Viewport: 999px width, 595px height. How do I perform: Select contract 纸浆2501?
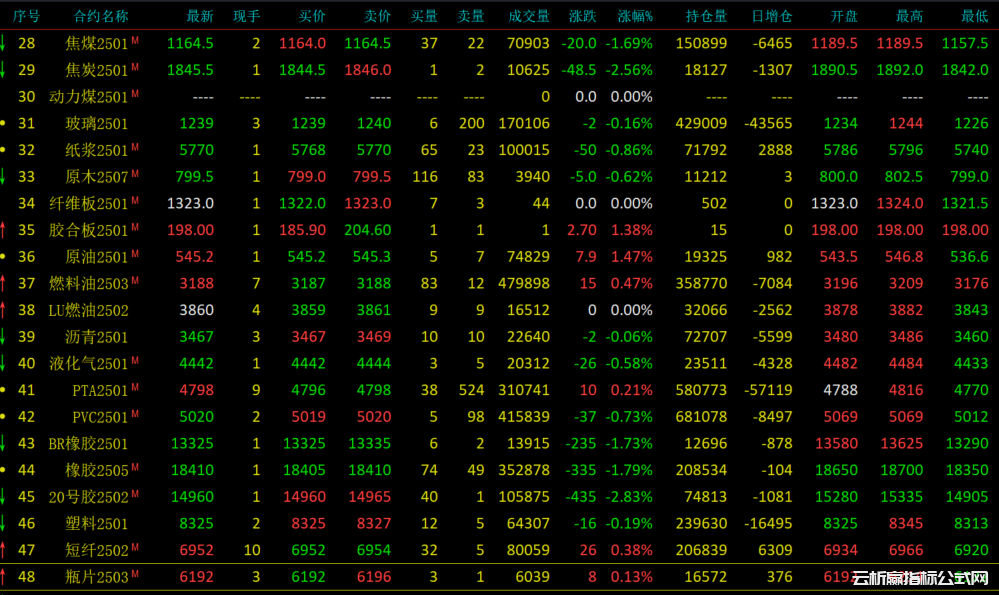tap(96, 150)
